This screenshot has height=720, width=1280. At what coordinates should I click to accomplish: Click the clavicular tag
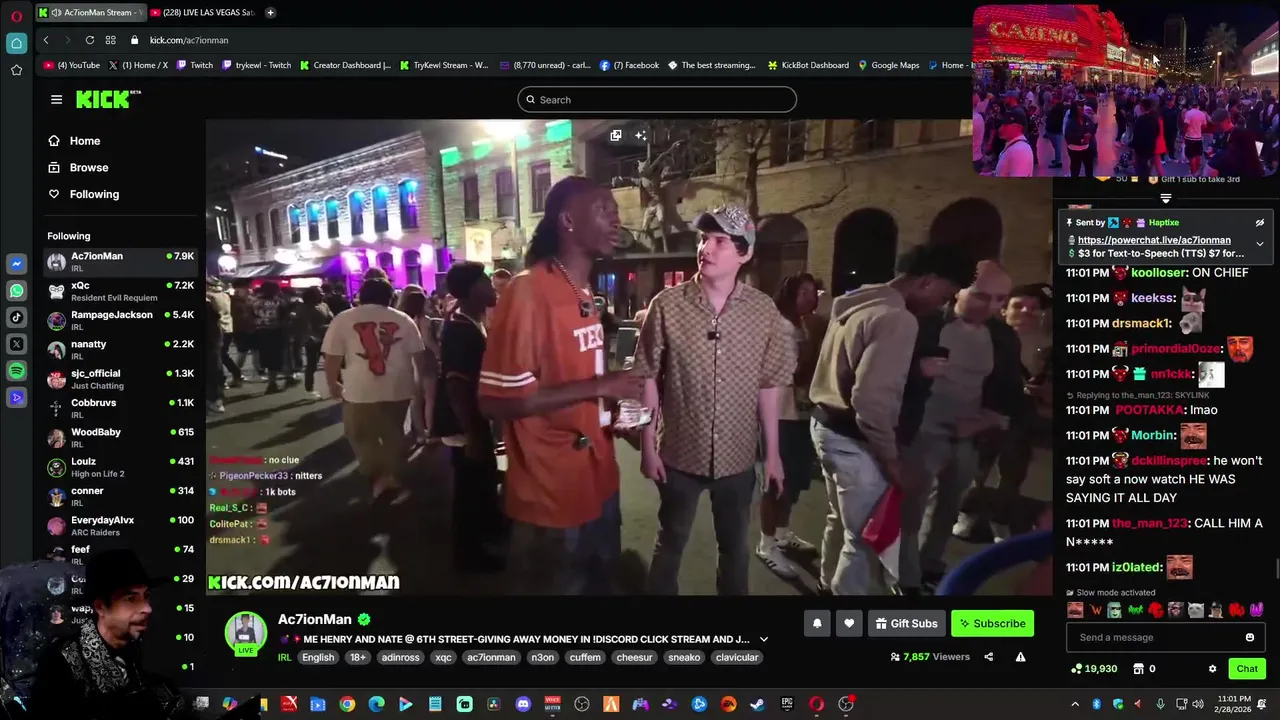737,657
